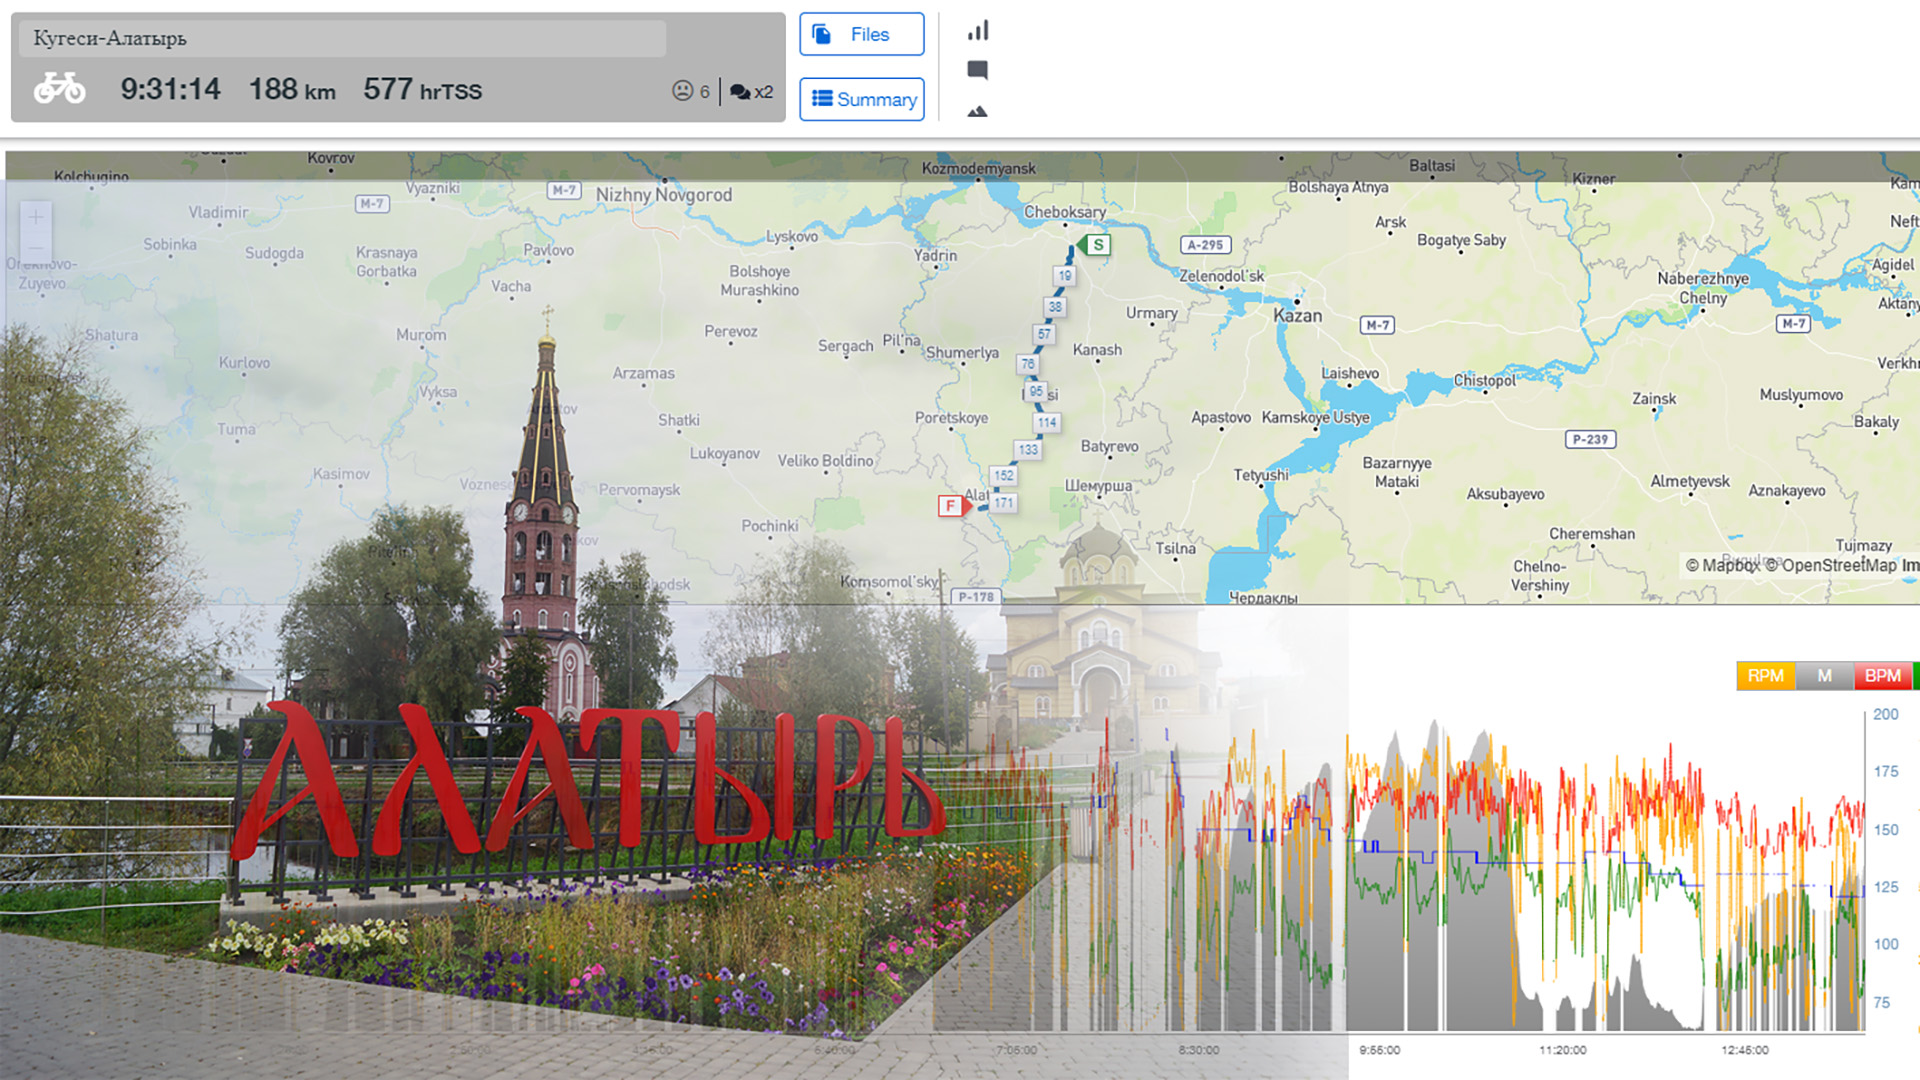The height and width of the screenshot is (1080, 1920).
Task: Zoom out with the map minus button
Action: point(35,247)
